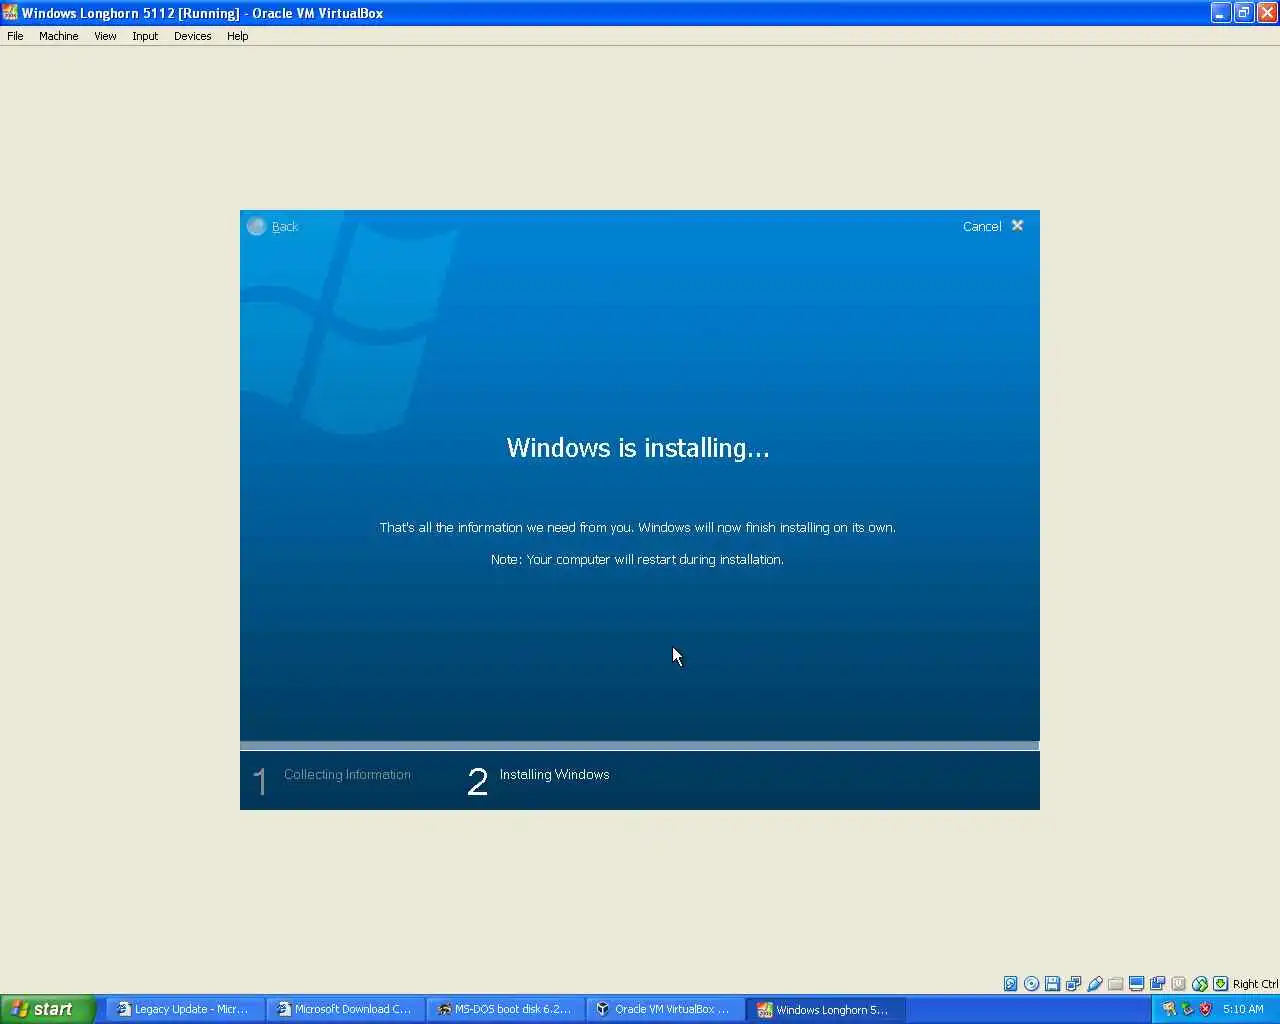The image size is (1280, 1024).
Task: Minimize the VirtualBox window
Action: coord(1220,13)
